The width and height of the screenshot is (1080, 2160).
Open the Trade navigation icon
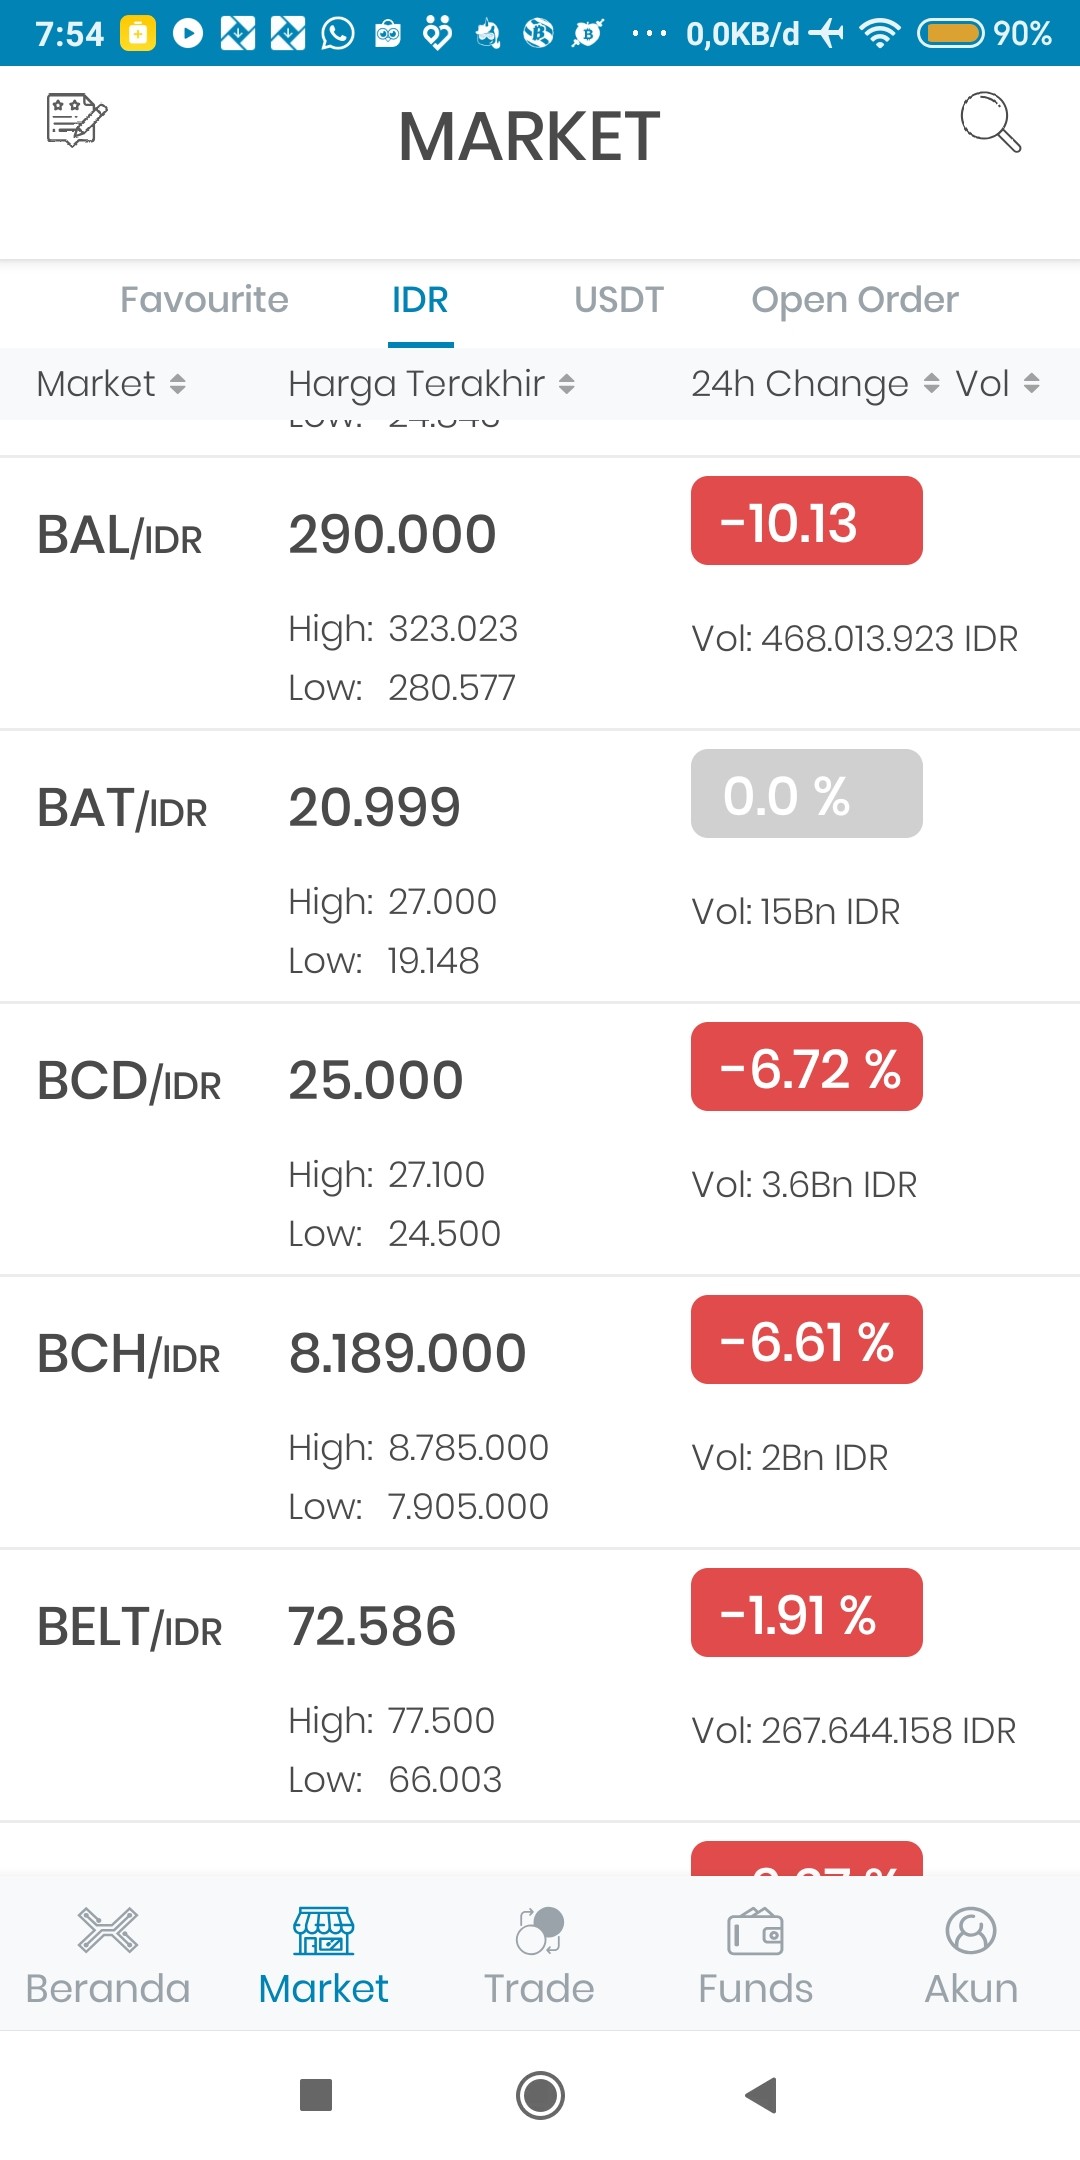click(x=540, y=1930)
